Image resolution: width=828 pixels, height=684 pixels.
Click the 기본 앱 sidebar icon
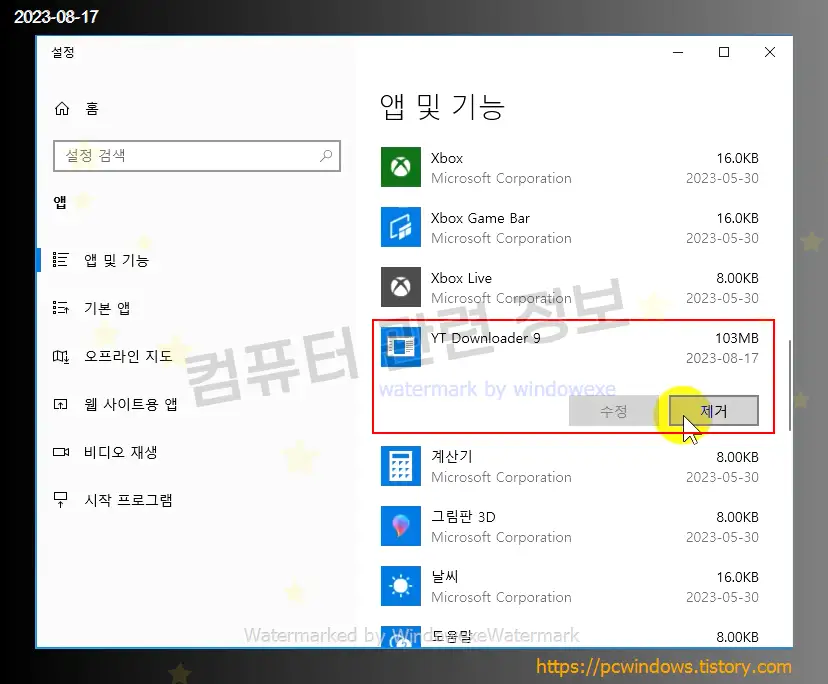coord(60,308)
